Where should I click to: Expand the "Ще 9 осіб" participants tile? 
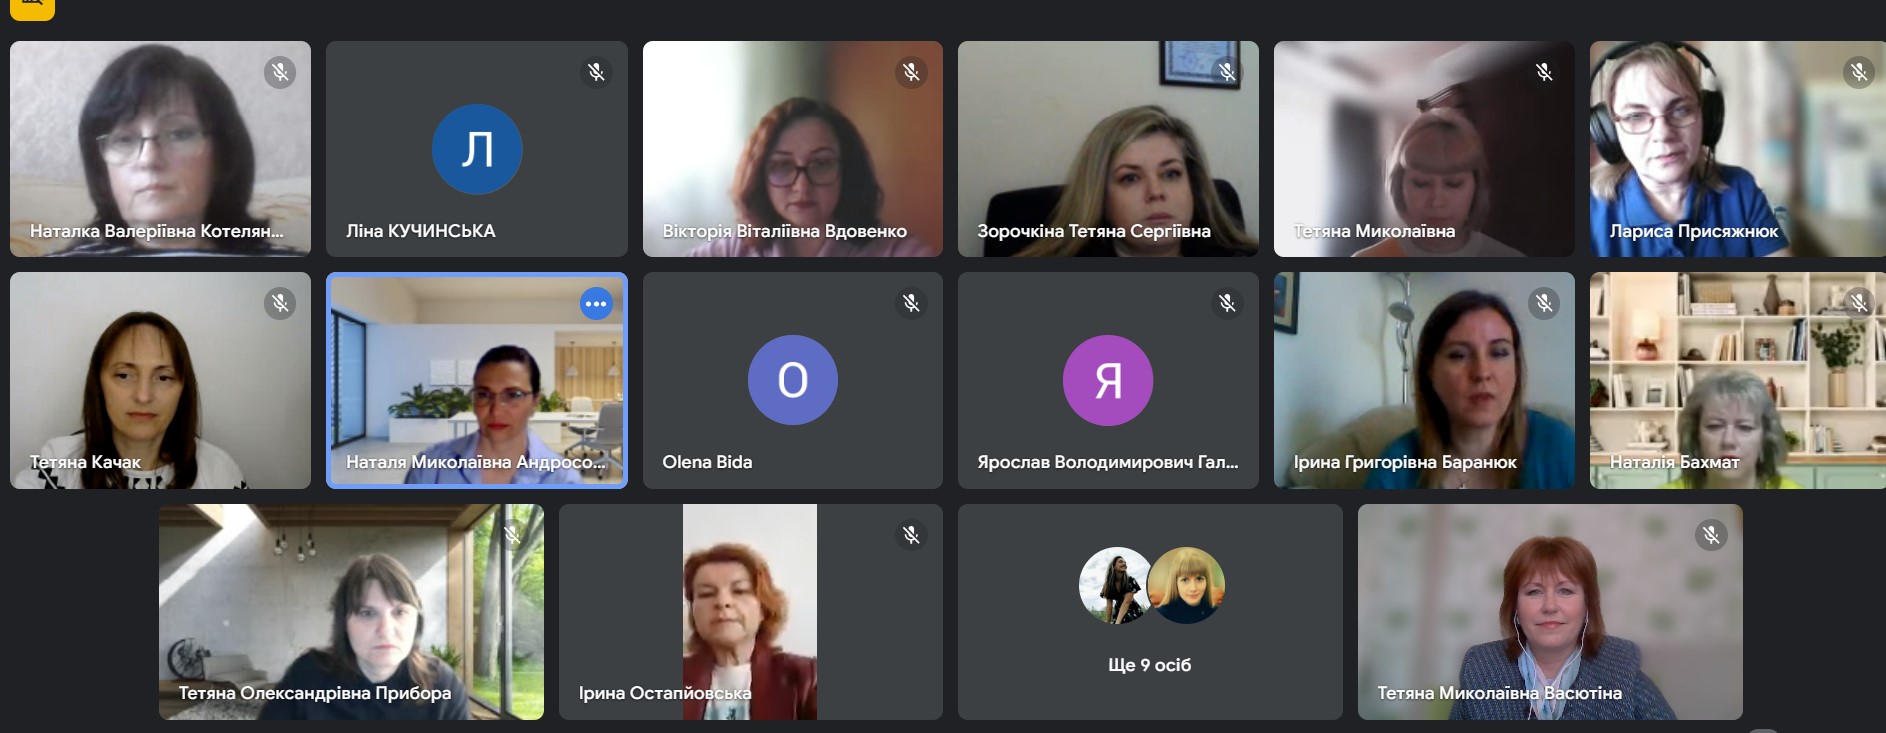point(1150,612)
